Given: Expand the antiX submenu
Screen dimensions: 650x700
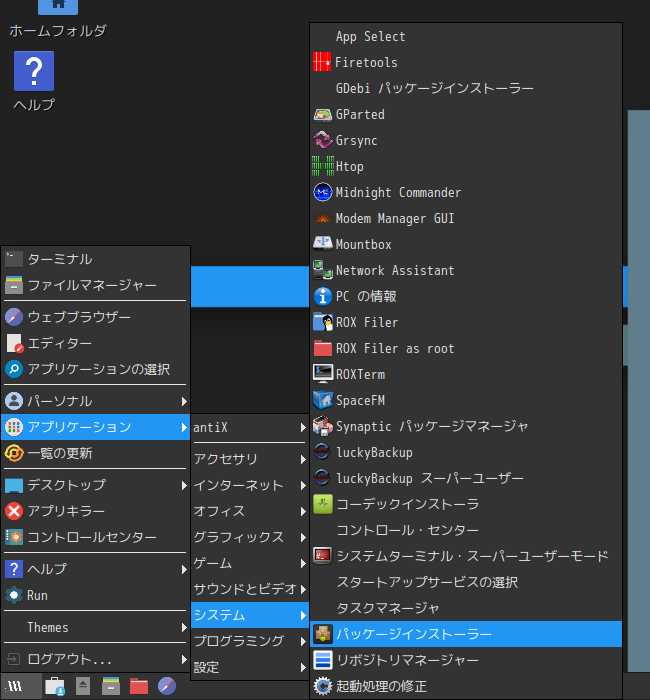Looking at the screenshot, I should pos(250,427).
